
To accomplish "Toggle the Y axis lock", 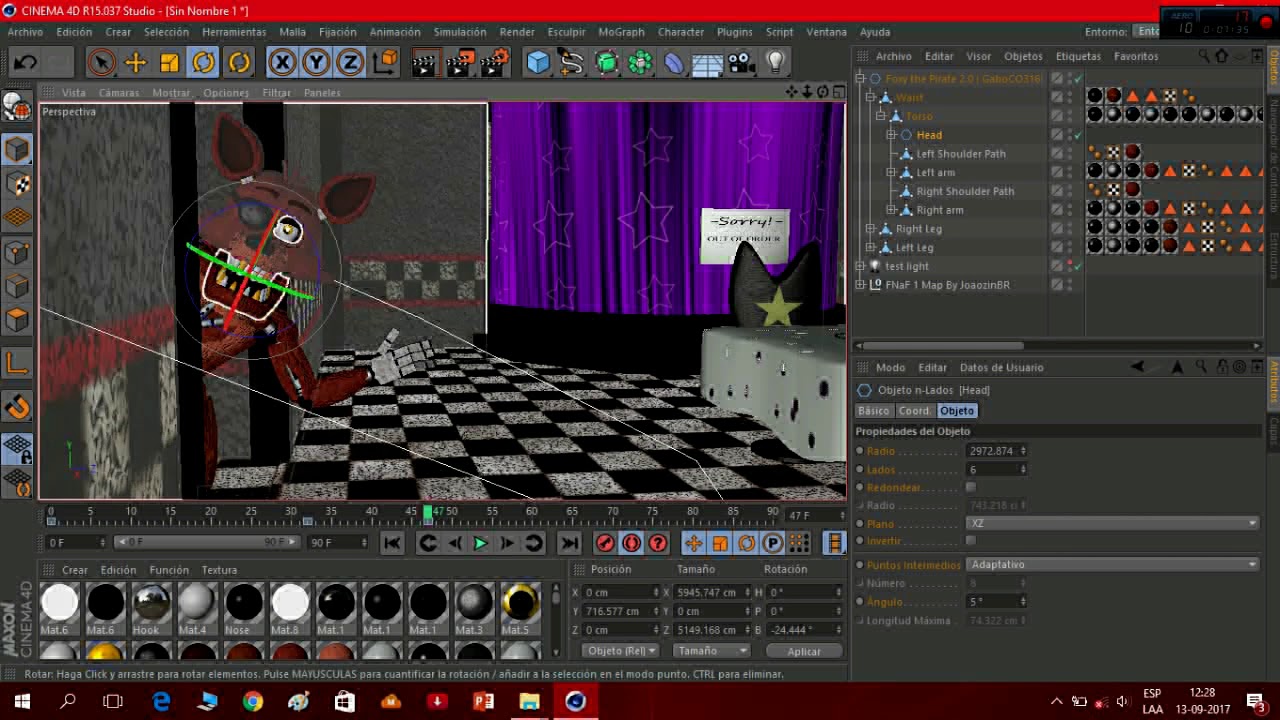I will pyautogui.click(x=316, y=62).
